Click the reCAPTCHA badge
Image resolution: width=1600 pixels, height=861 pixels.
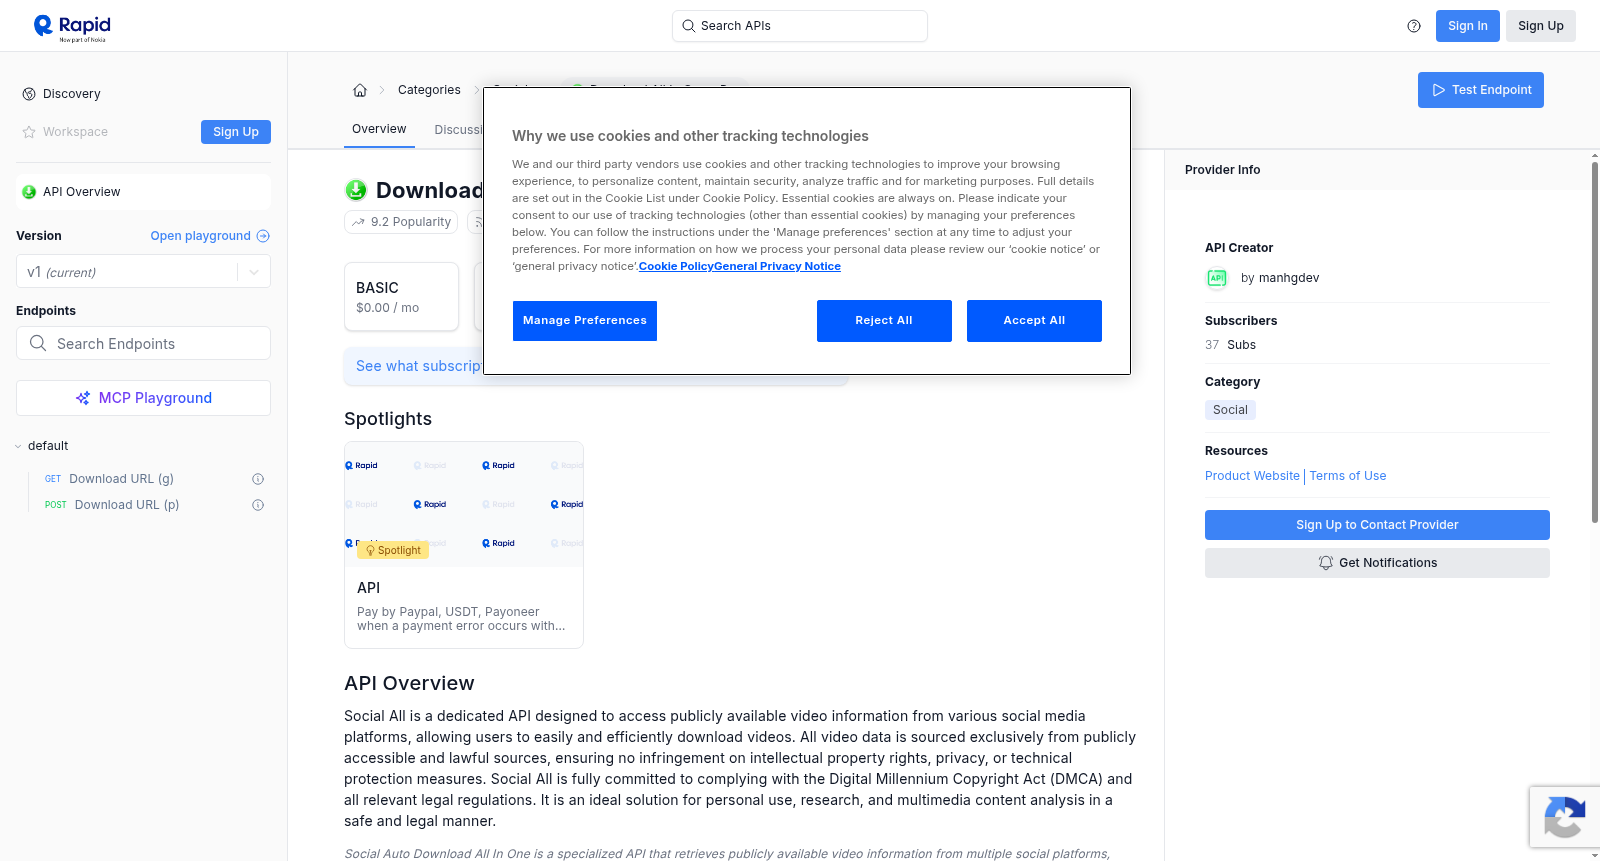[x=1564, y=817]
